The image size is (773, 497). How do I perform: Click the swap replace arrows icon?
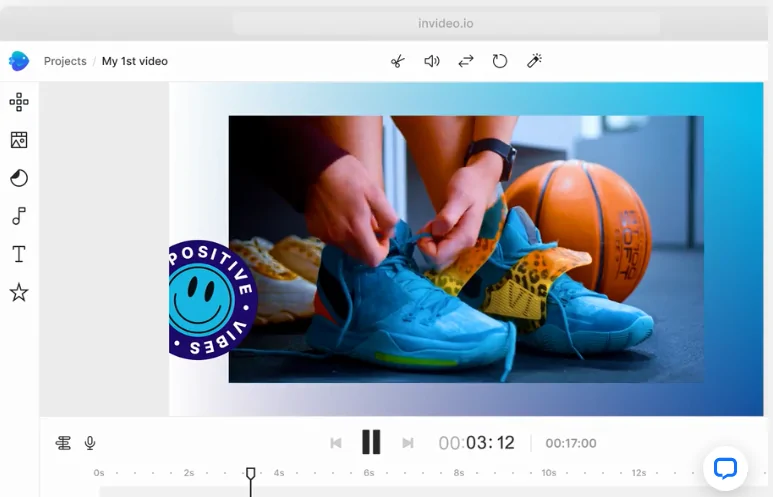[466, 61]
